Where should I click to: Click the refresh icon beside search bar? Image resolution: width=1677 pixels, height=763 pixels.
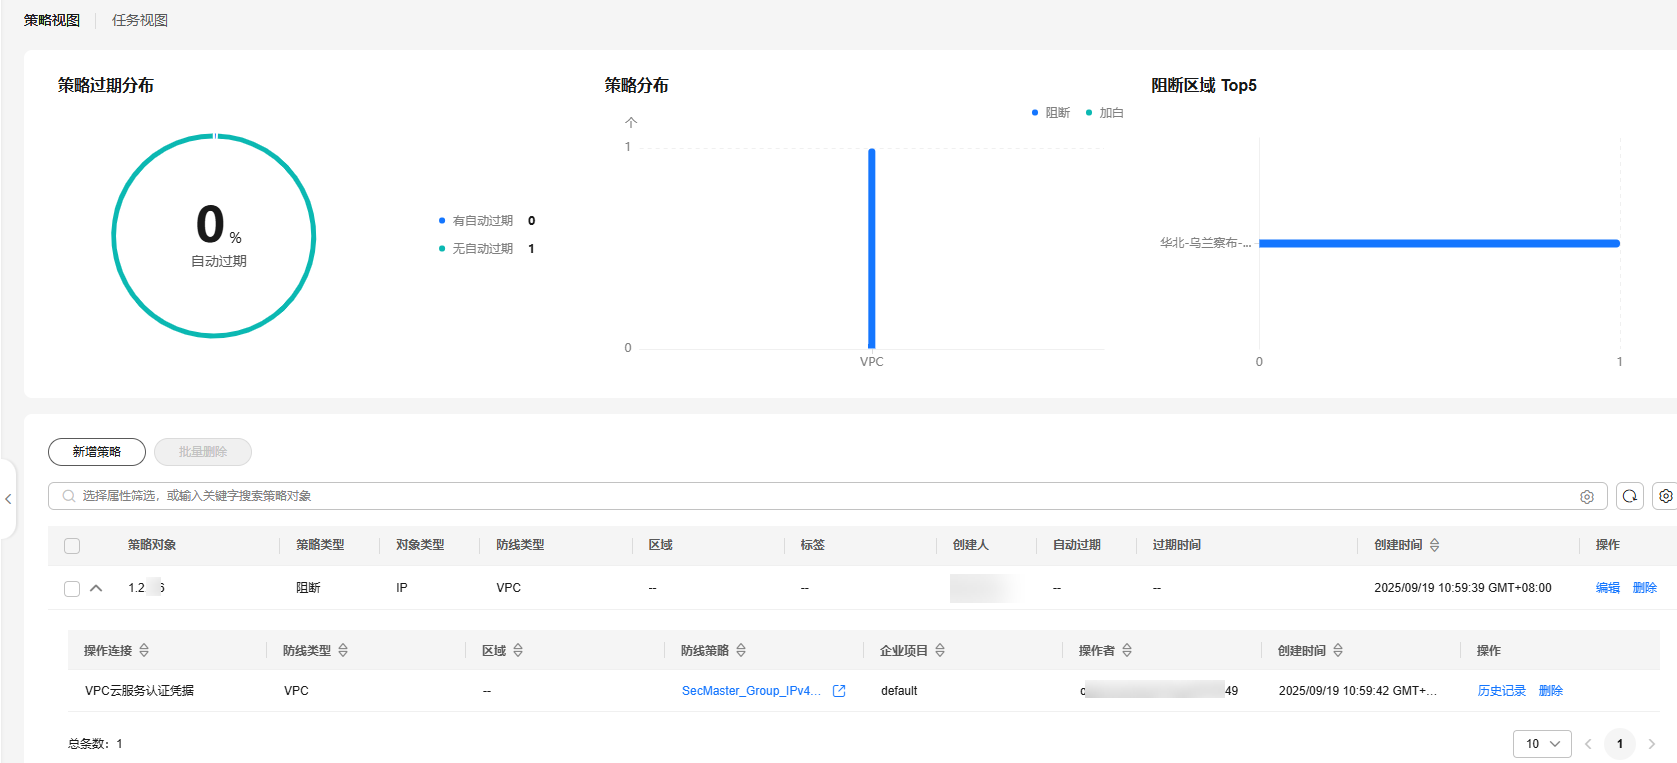1630,496
